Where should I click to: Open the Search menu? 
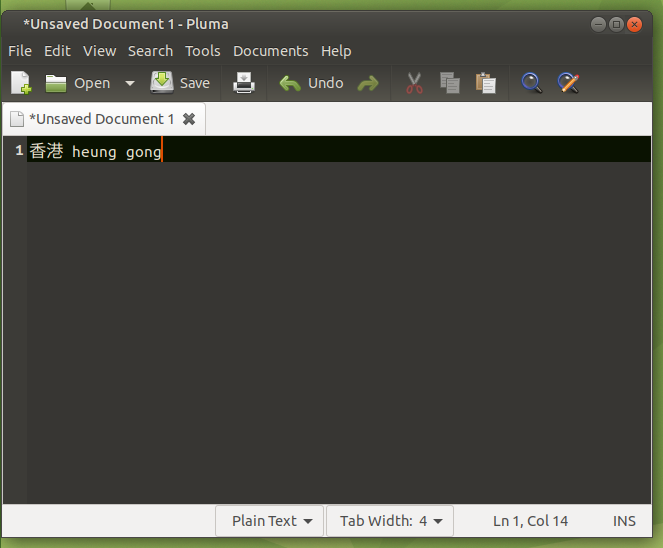tap(150, 51)
